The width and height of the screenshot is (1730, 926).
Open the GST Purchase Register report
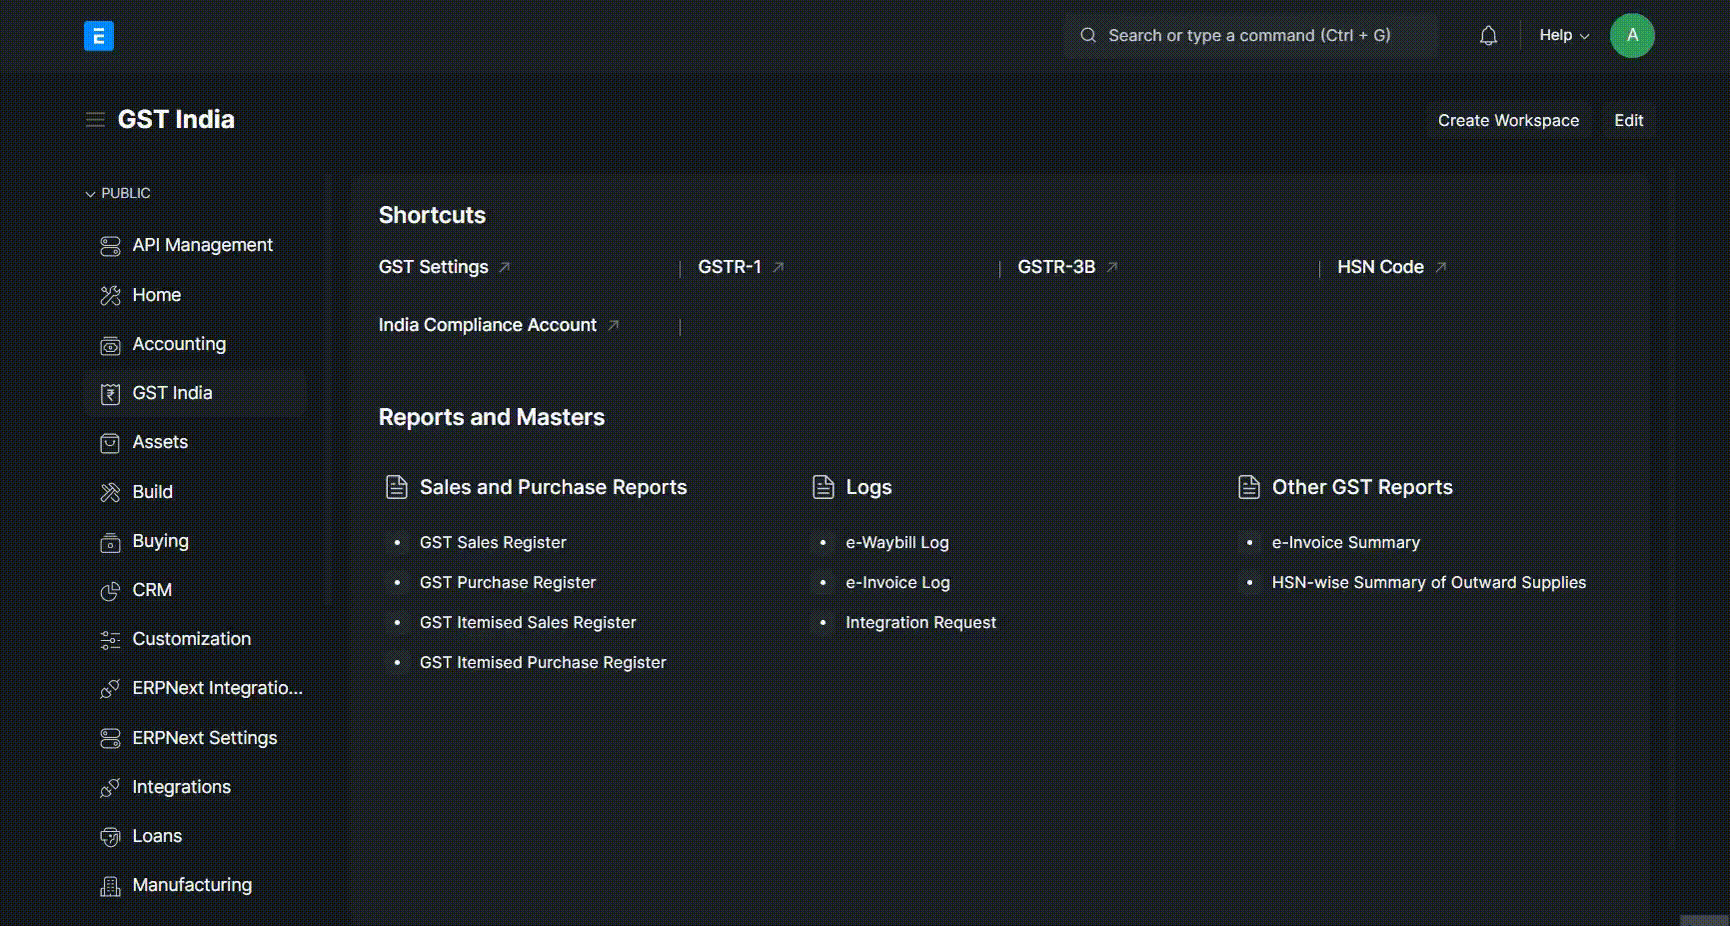[508, 582]
